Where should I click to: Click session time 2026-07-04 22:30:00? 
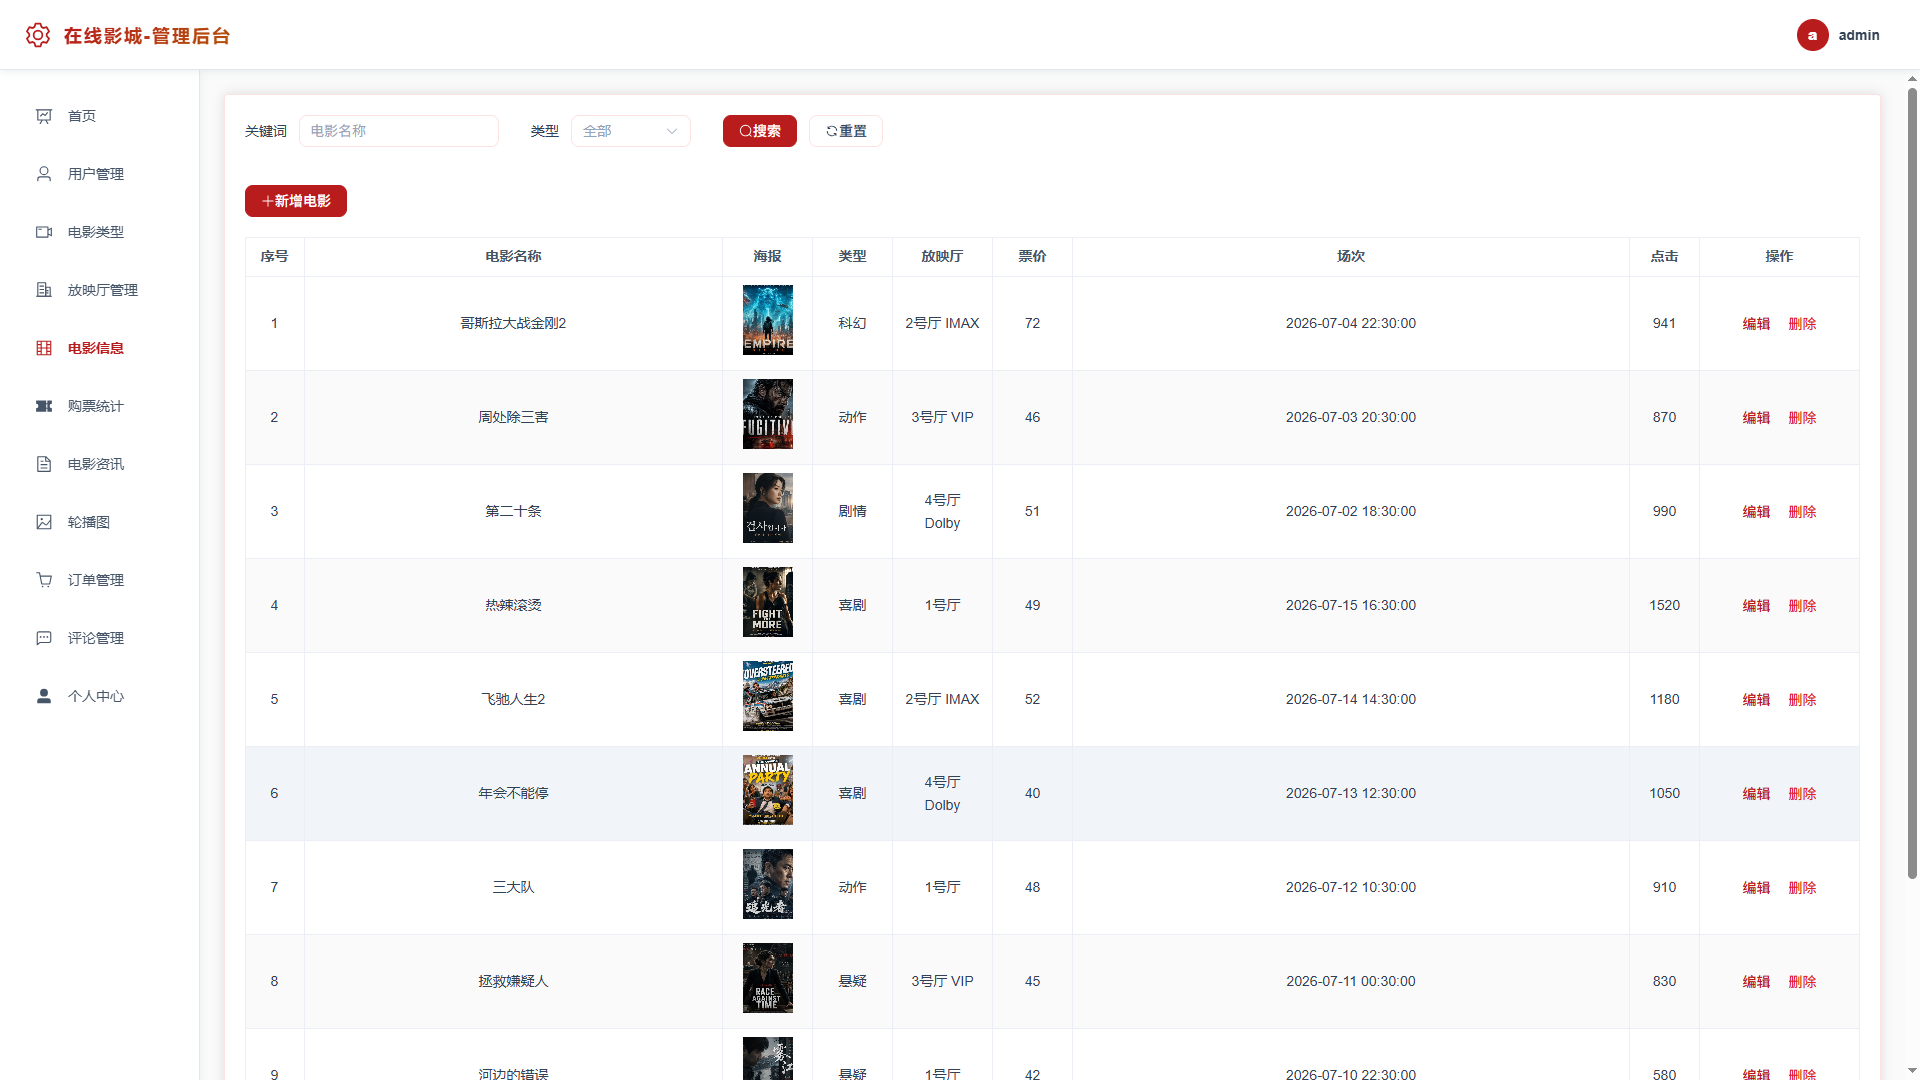(x=1351, y=324)
